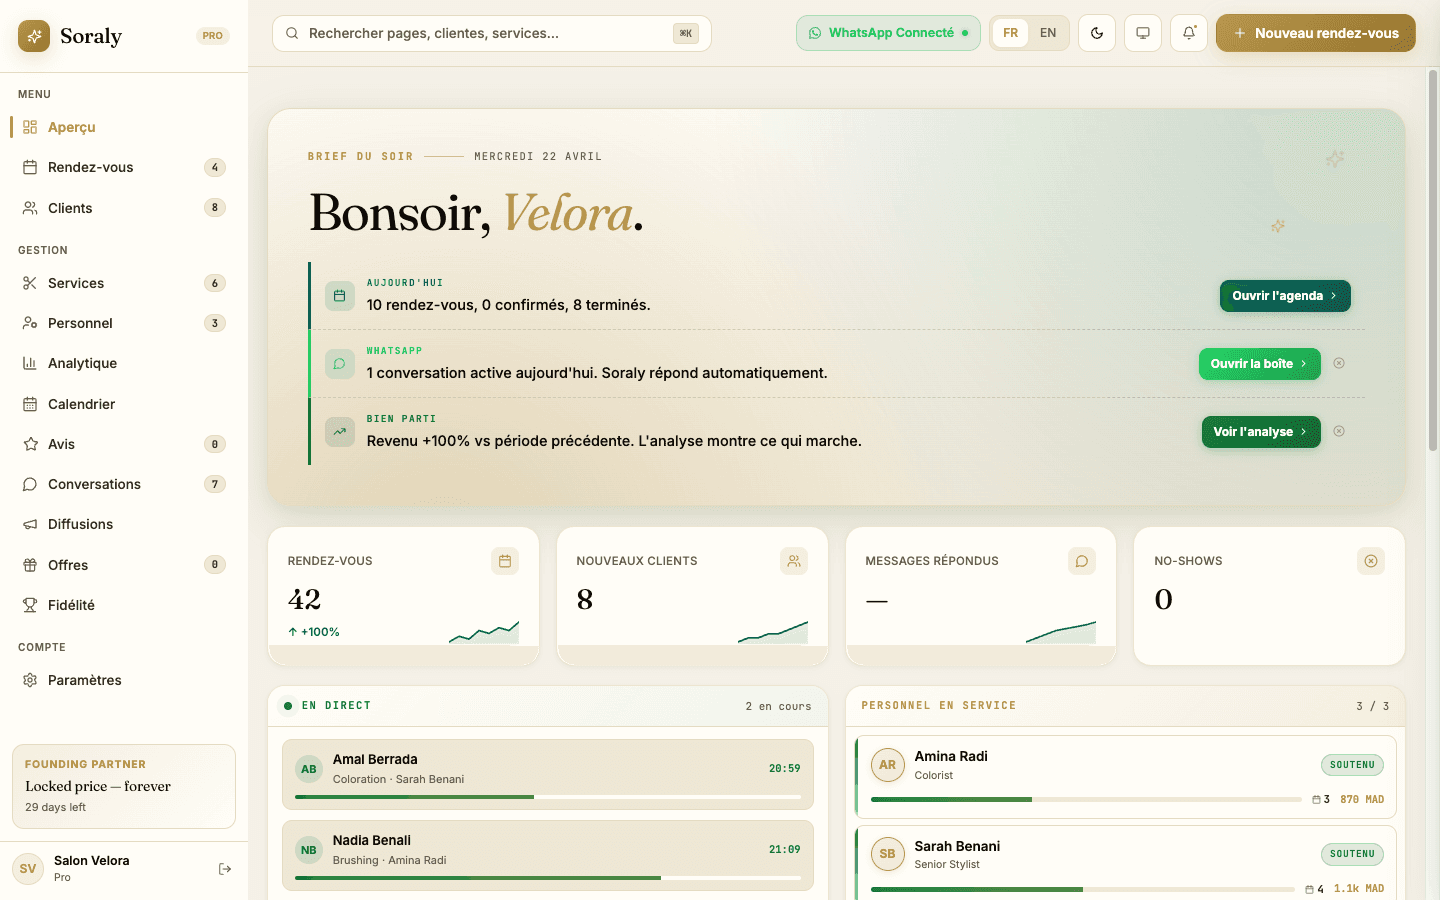
Task: Click the Soraly logo icon
Action: click(34, 36)
